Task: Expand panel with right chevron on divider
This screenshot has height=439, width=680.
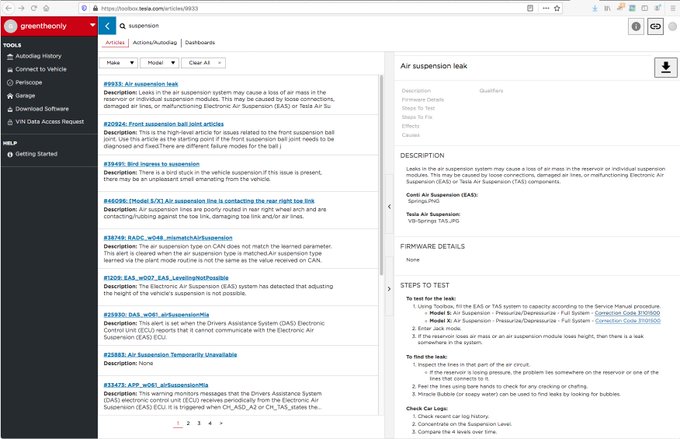Action: click(x=389, y=289)
